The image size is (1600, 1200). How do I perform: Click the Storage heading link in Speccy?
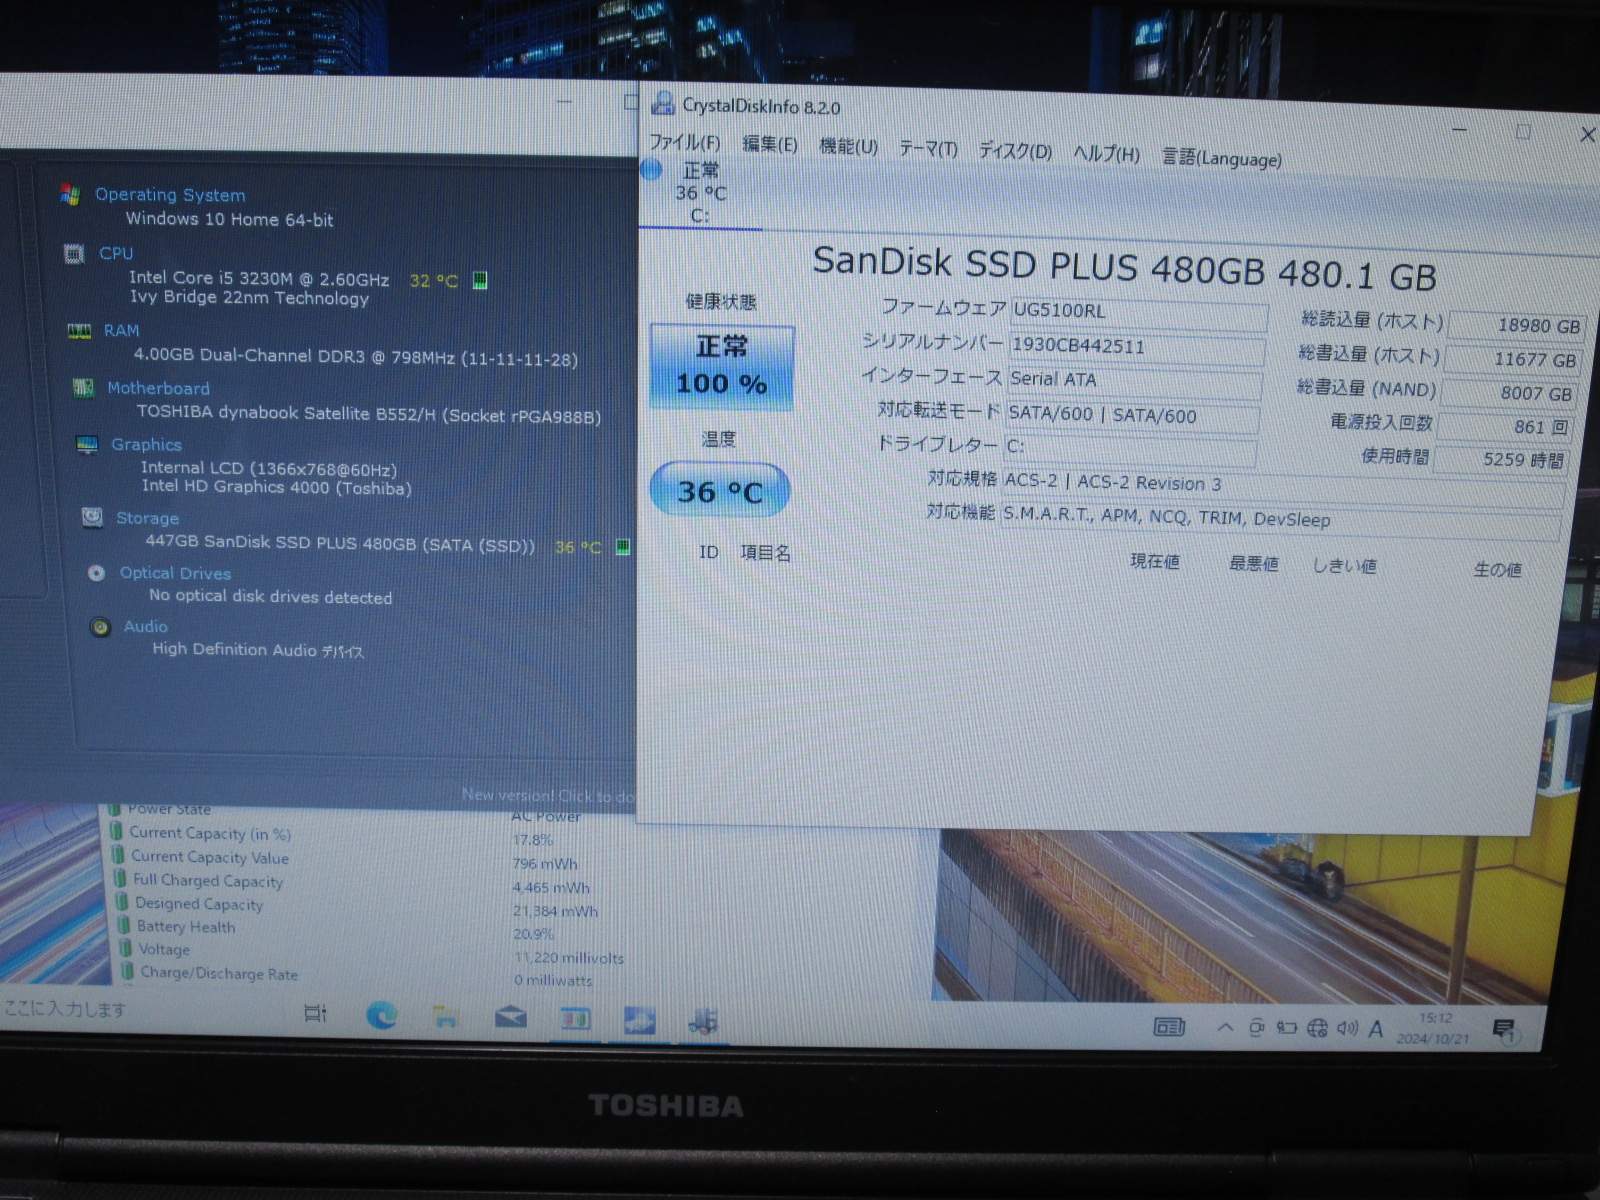pos(147,518)
